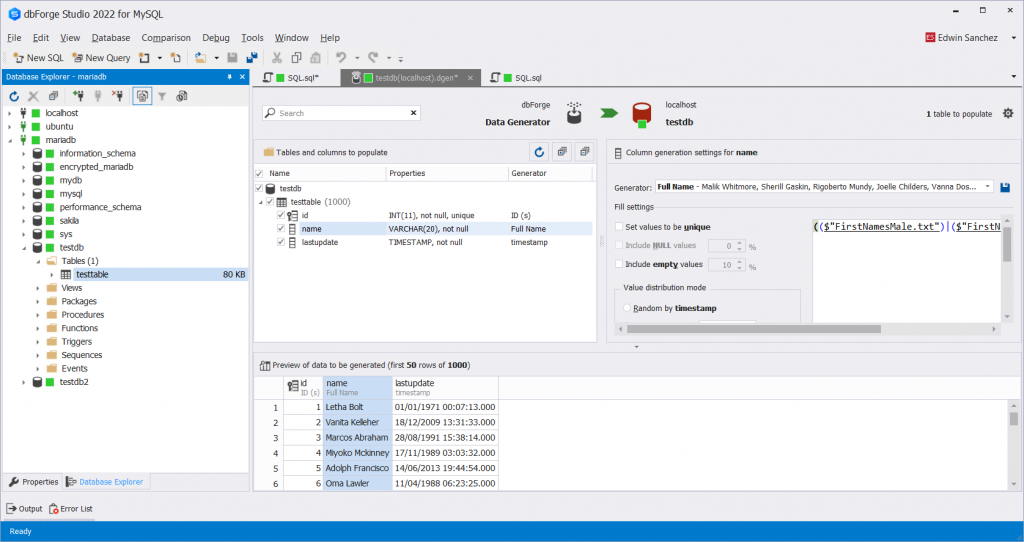Screen dimensions: 1024x542
Task: Open the Database menu
Action: pyautogui.click(x=110, y=38)
